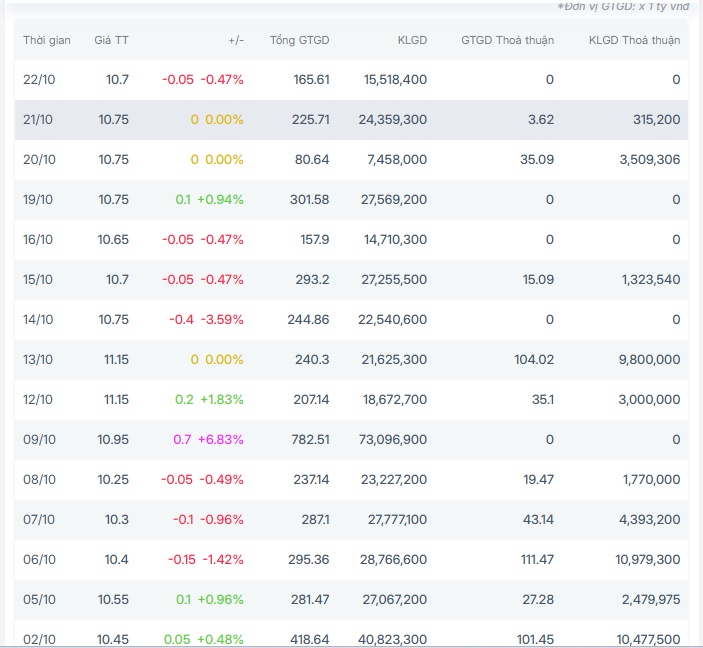Click negotiated volume 1,323,540

651,279
